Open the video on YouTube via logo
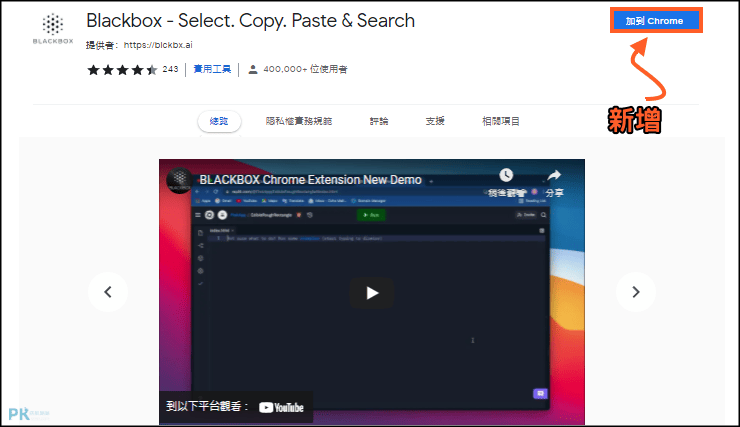Screen dimensions: 740x427 point(281,407)
